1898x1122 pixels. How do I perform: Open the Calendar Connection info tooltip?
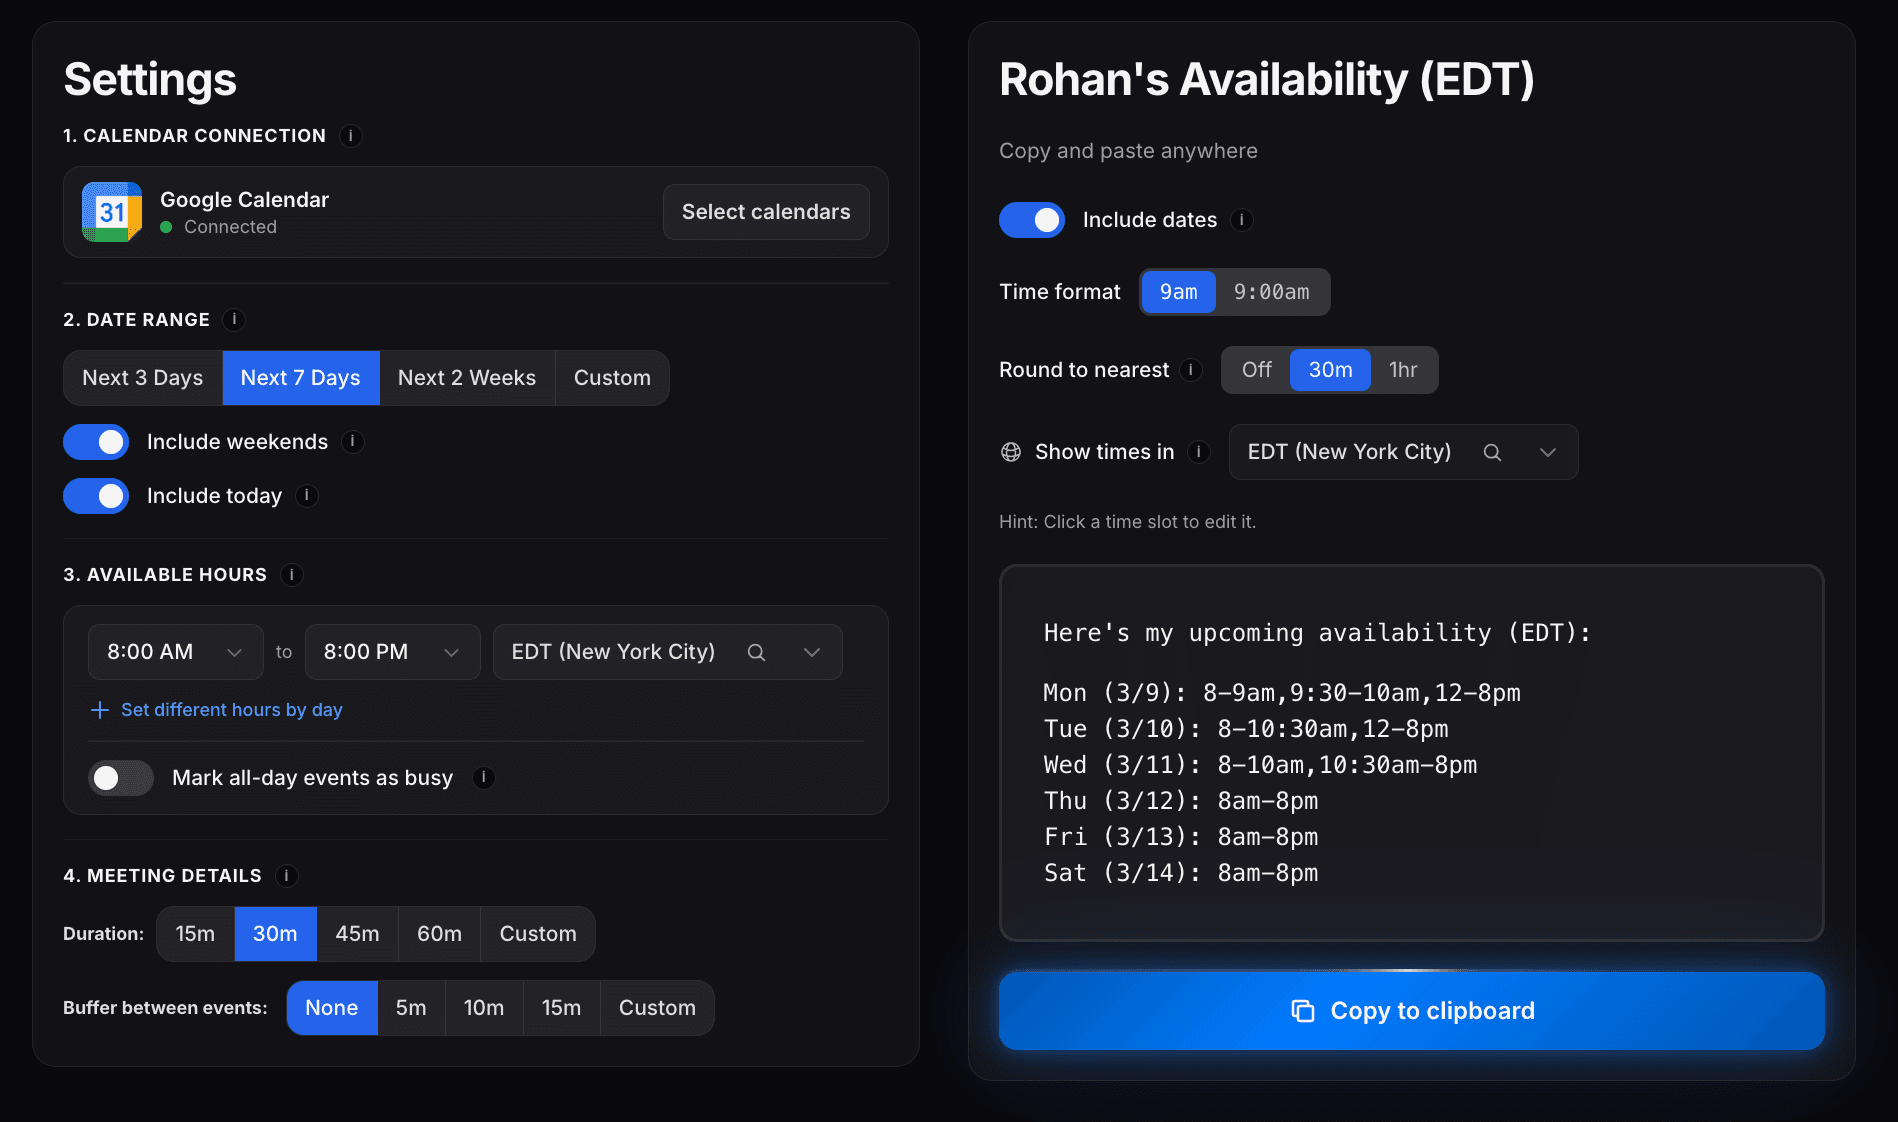(351, 136)
